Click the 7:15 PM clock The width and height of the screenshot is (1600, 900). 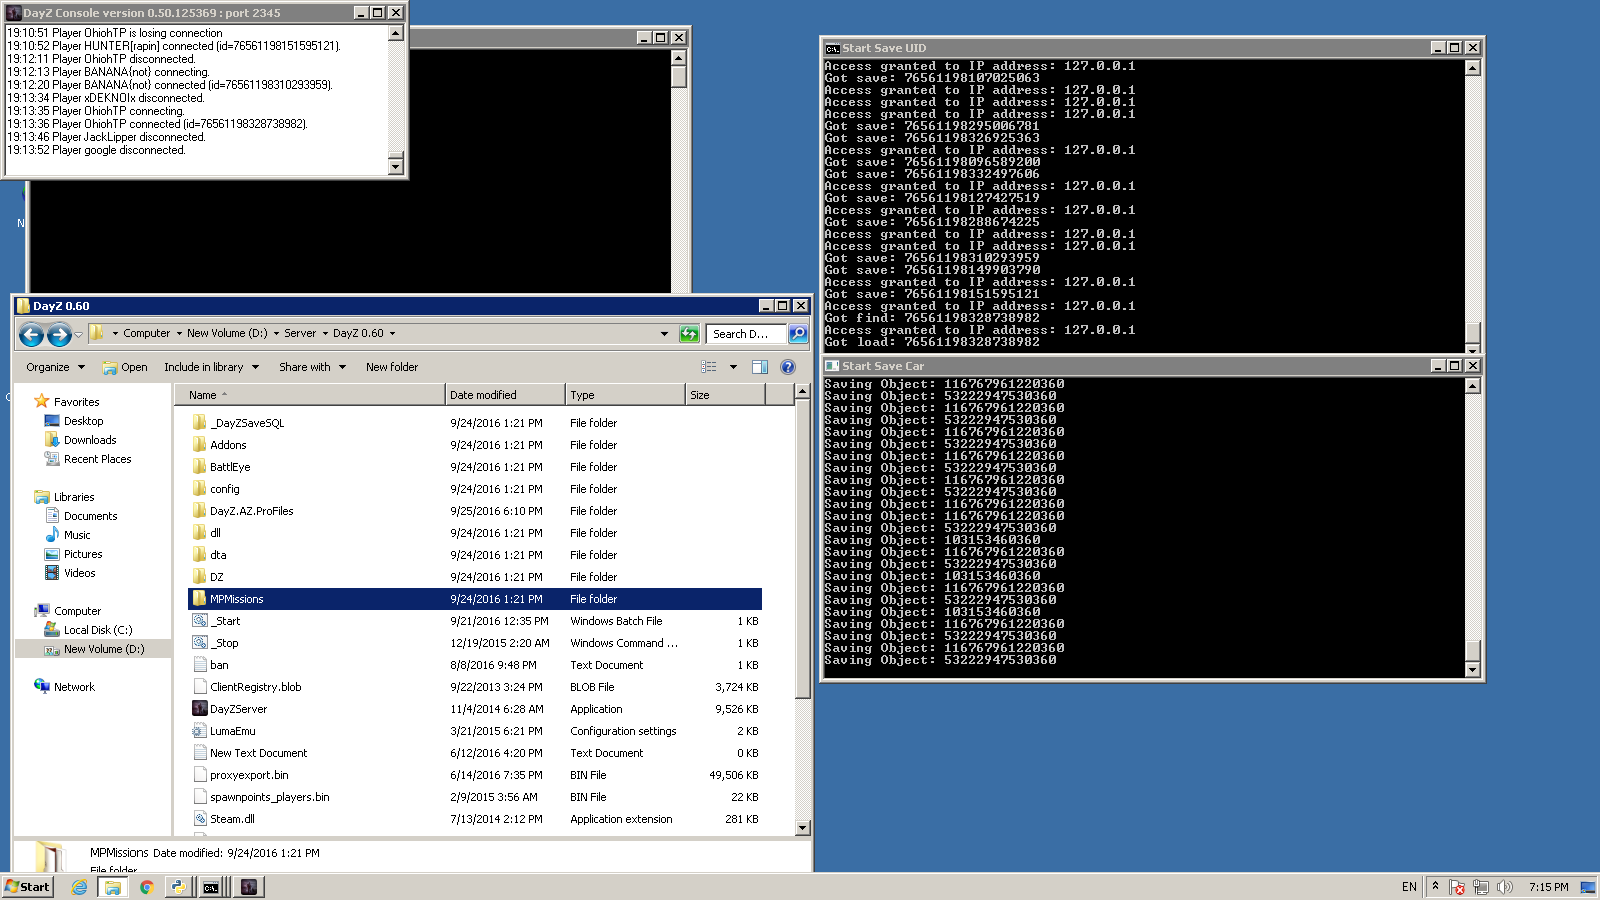point(1548,887)
